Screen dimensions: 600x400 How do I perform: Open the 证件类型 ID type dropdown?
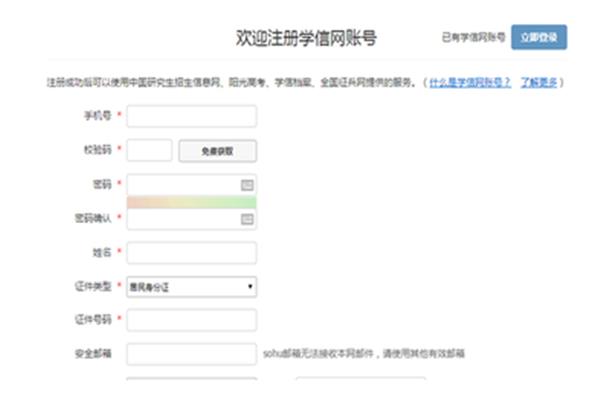click(x=192, y=287)
